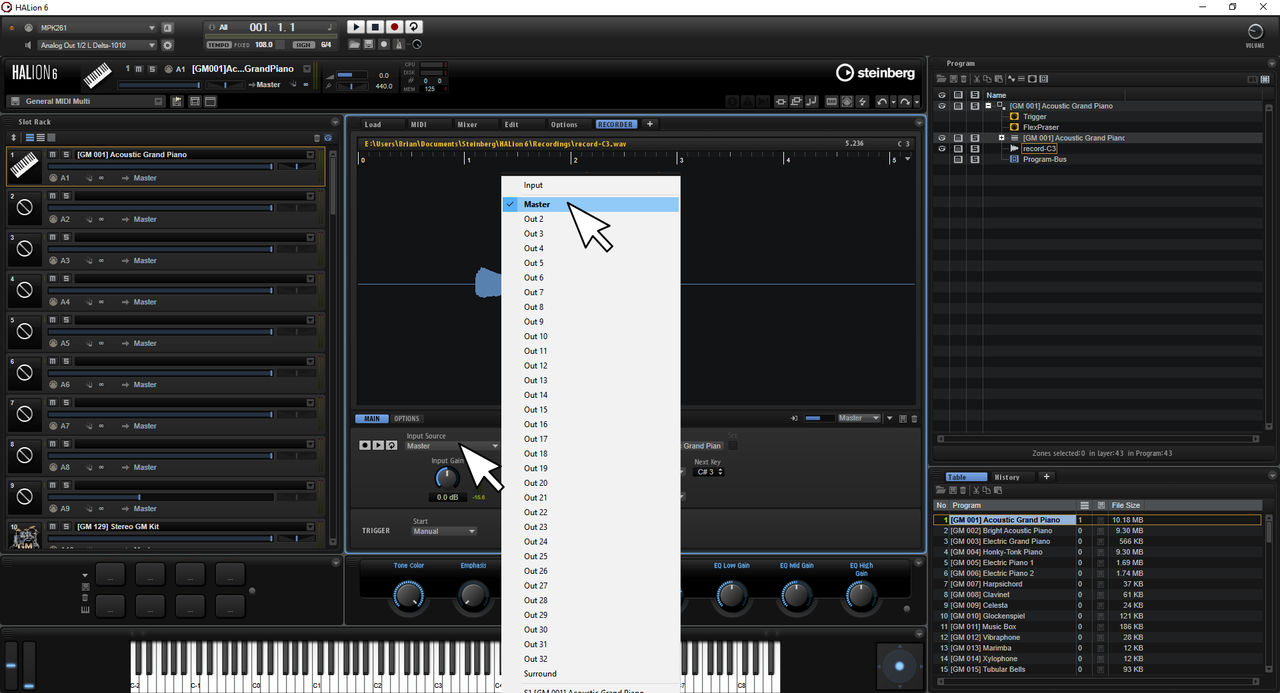The width and height of the screenshot is (1280, 693).
Task: Choose Master in the input source menu
Action: pyautogui.click(x=591, y=204)
